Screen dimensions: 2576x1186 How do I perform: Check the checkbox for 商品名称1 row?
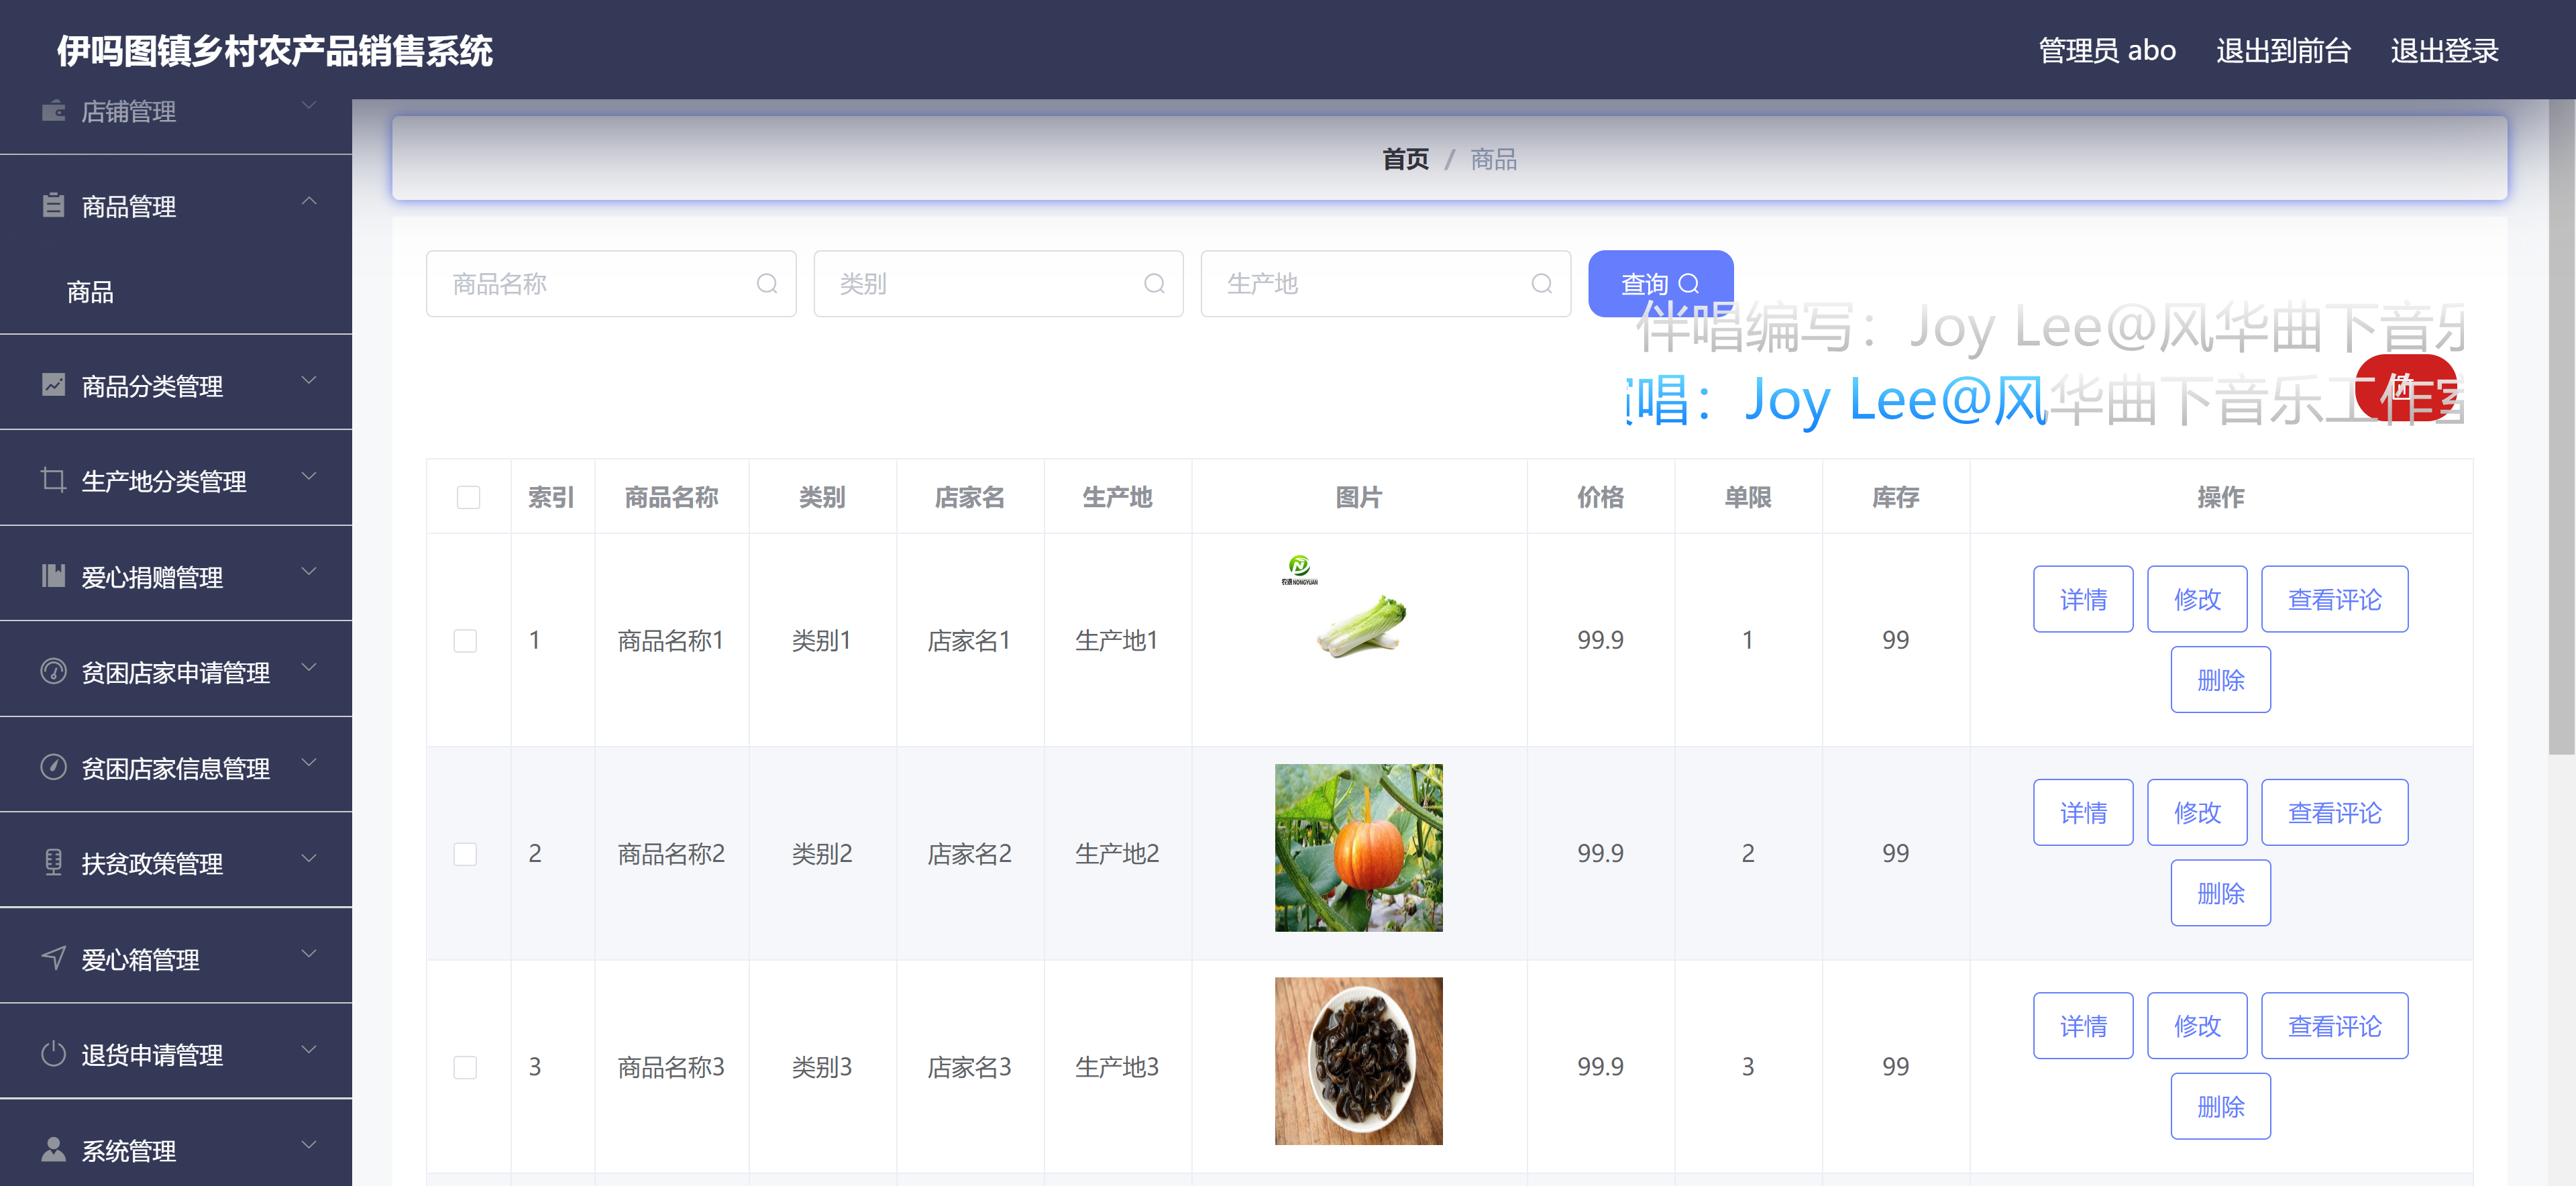click(x=464, y=641)
